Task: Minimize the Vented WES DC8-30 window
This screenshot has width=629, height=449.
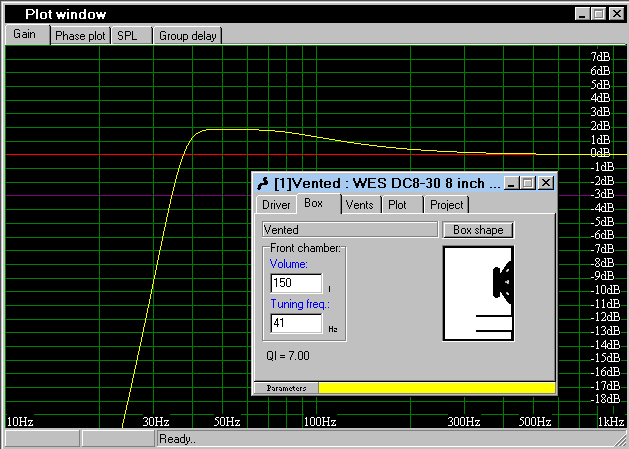Action: (510, 183)
